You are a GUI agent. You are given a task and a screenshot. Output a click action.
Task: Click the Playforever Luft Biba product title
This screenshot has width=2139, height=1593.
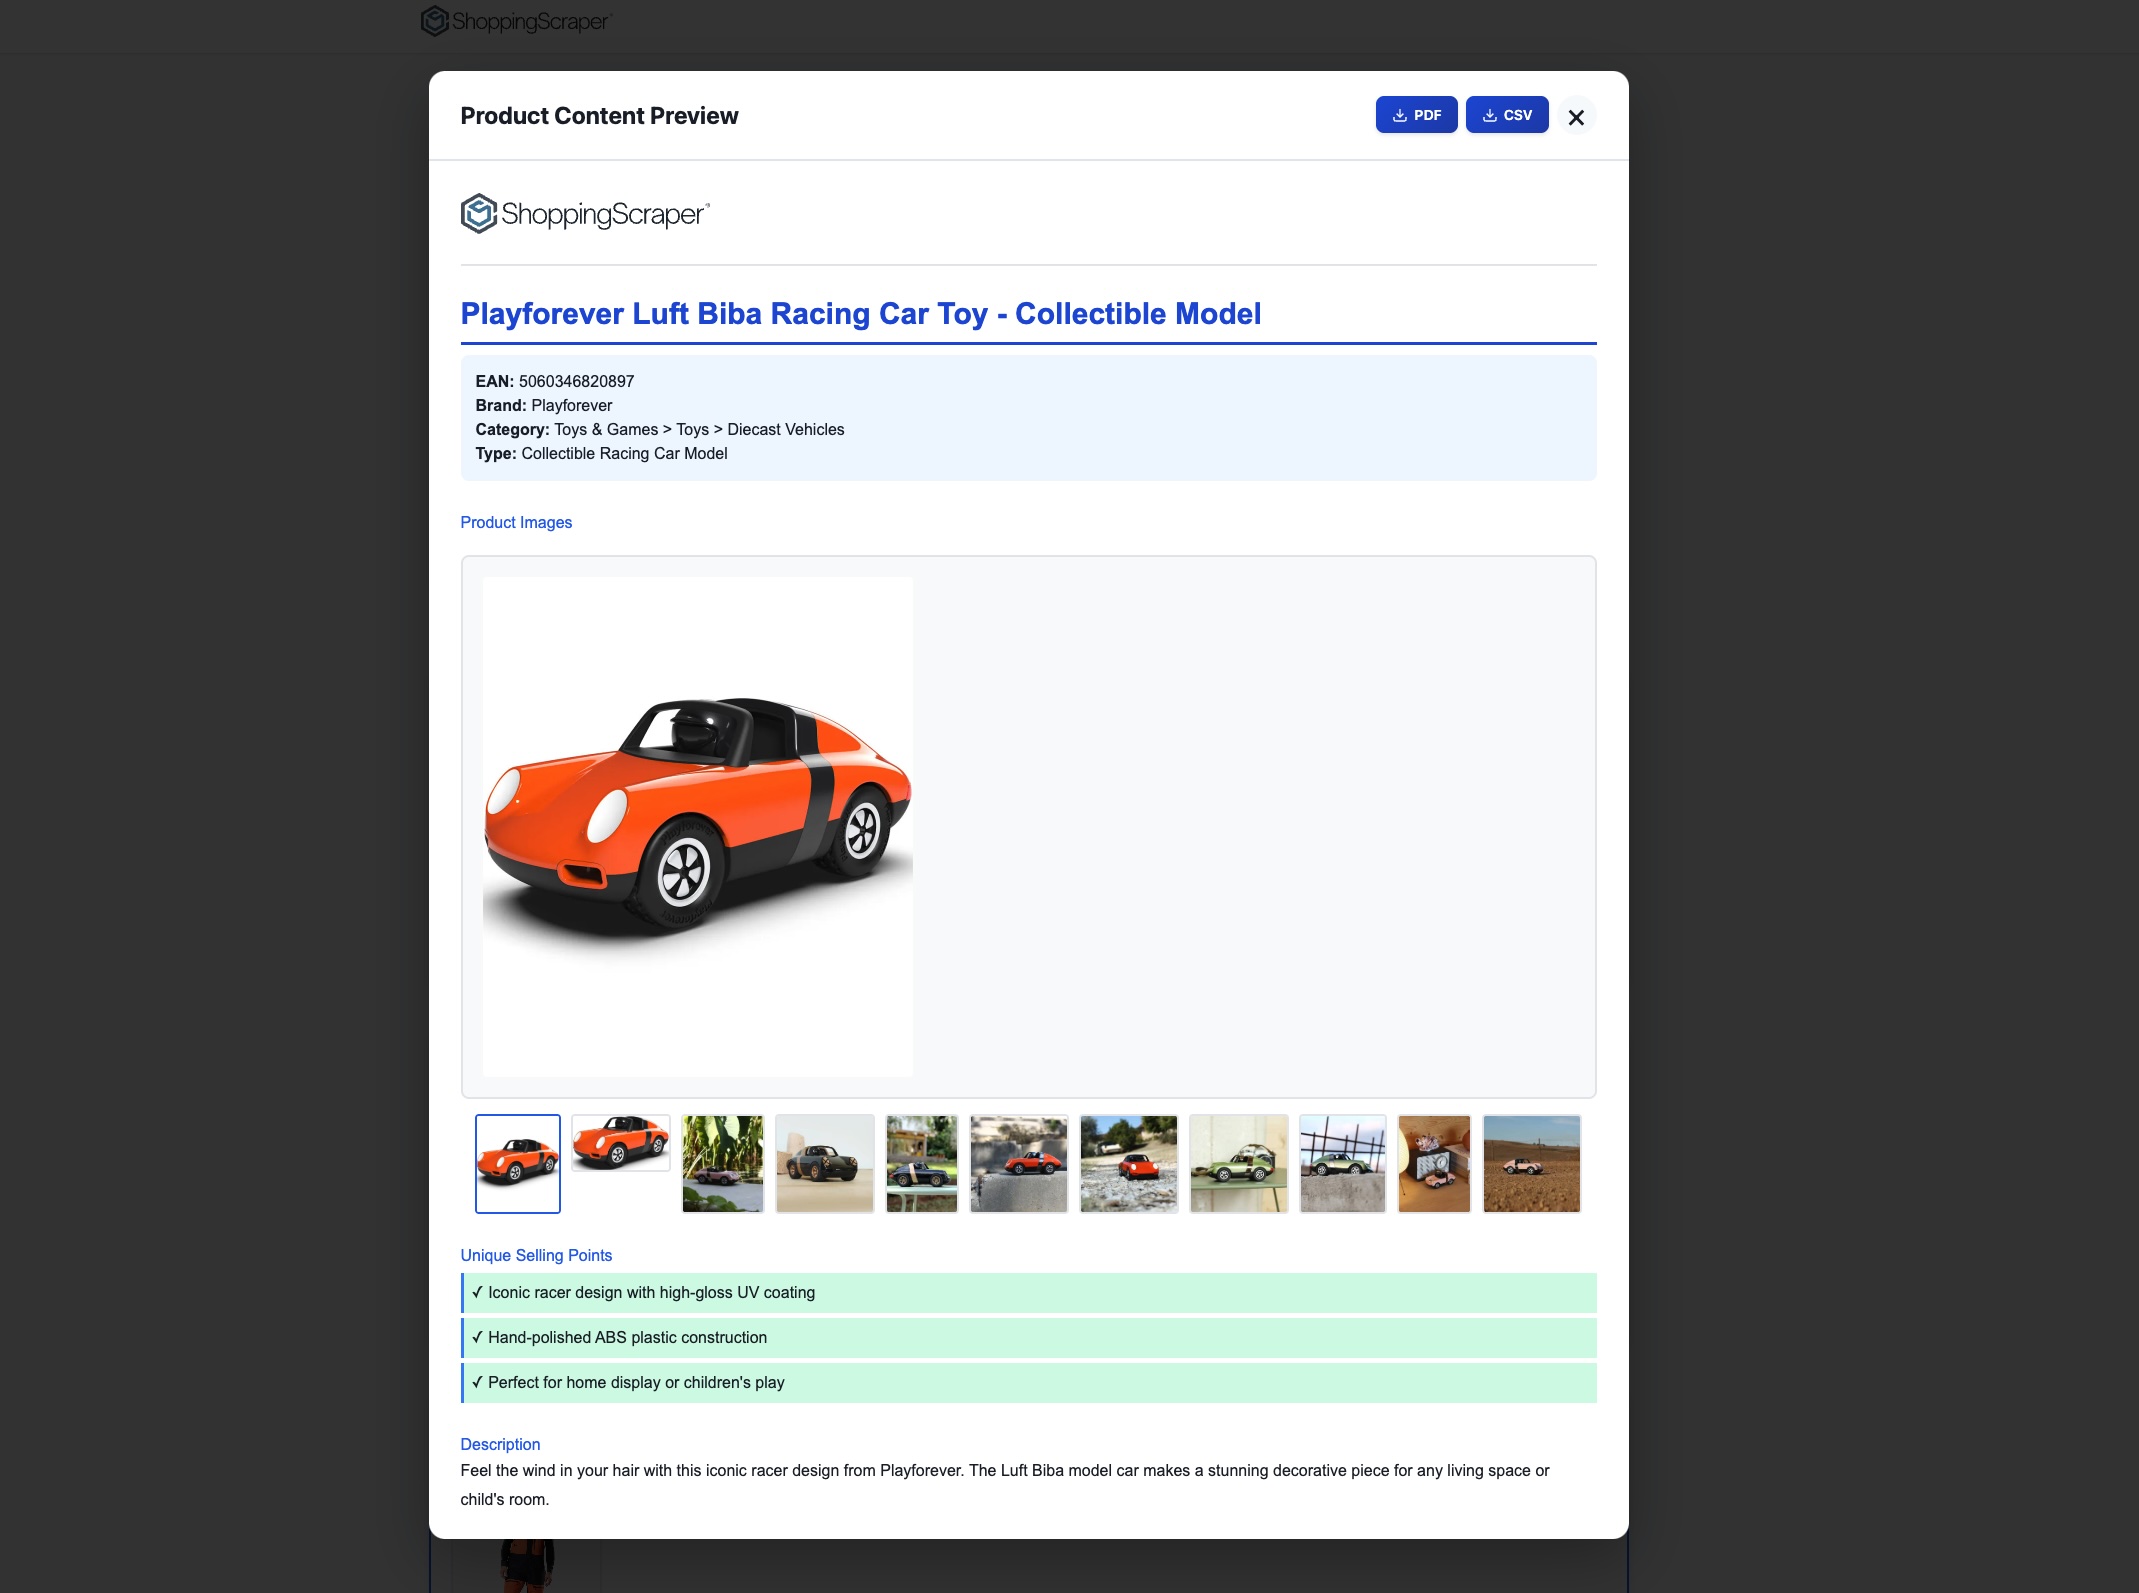click(860, 314)
